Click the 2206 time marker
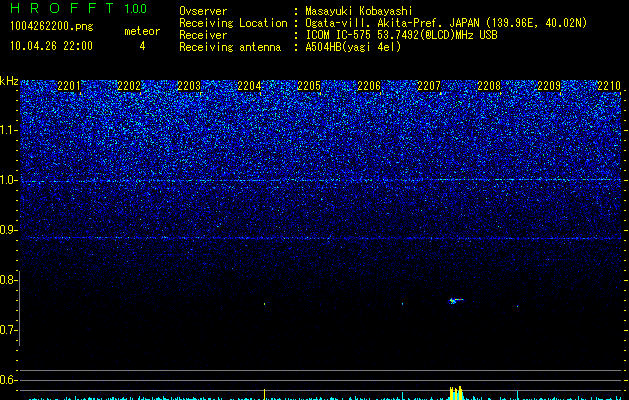 [369, 85]
